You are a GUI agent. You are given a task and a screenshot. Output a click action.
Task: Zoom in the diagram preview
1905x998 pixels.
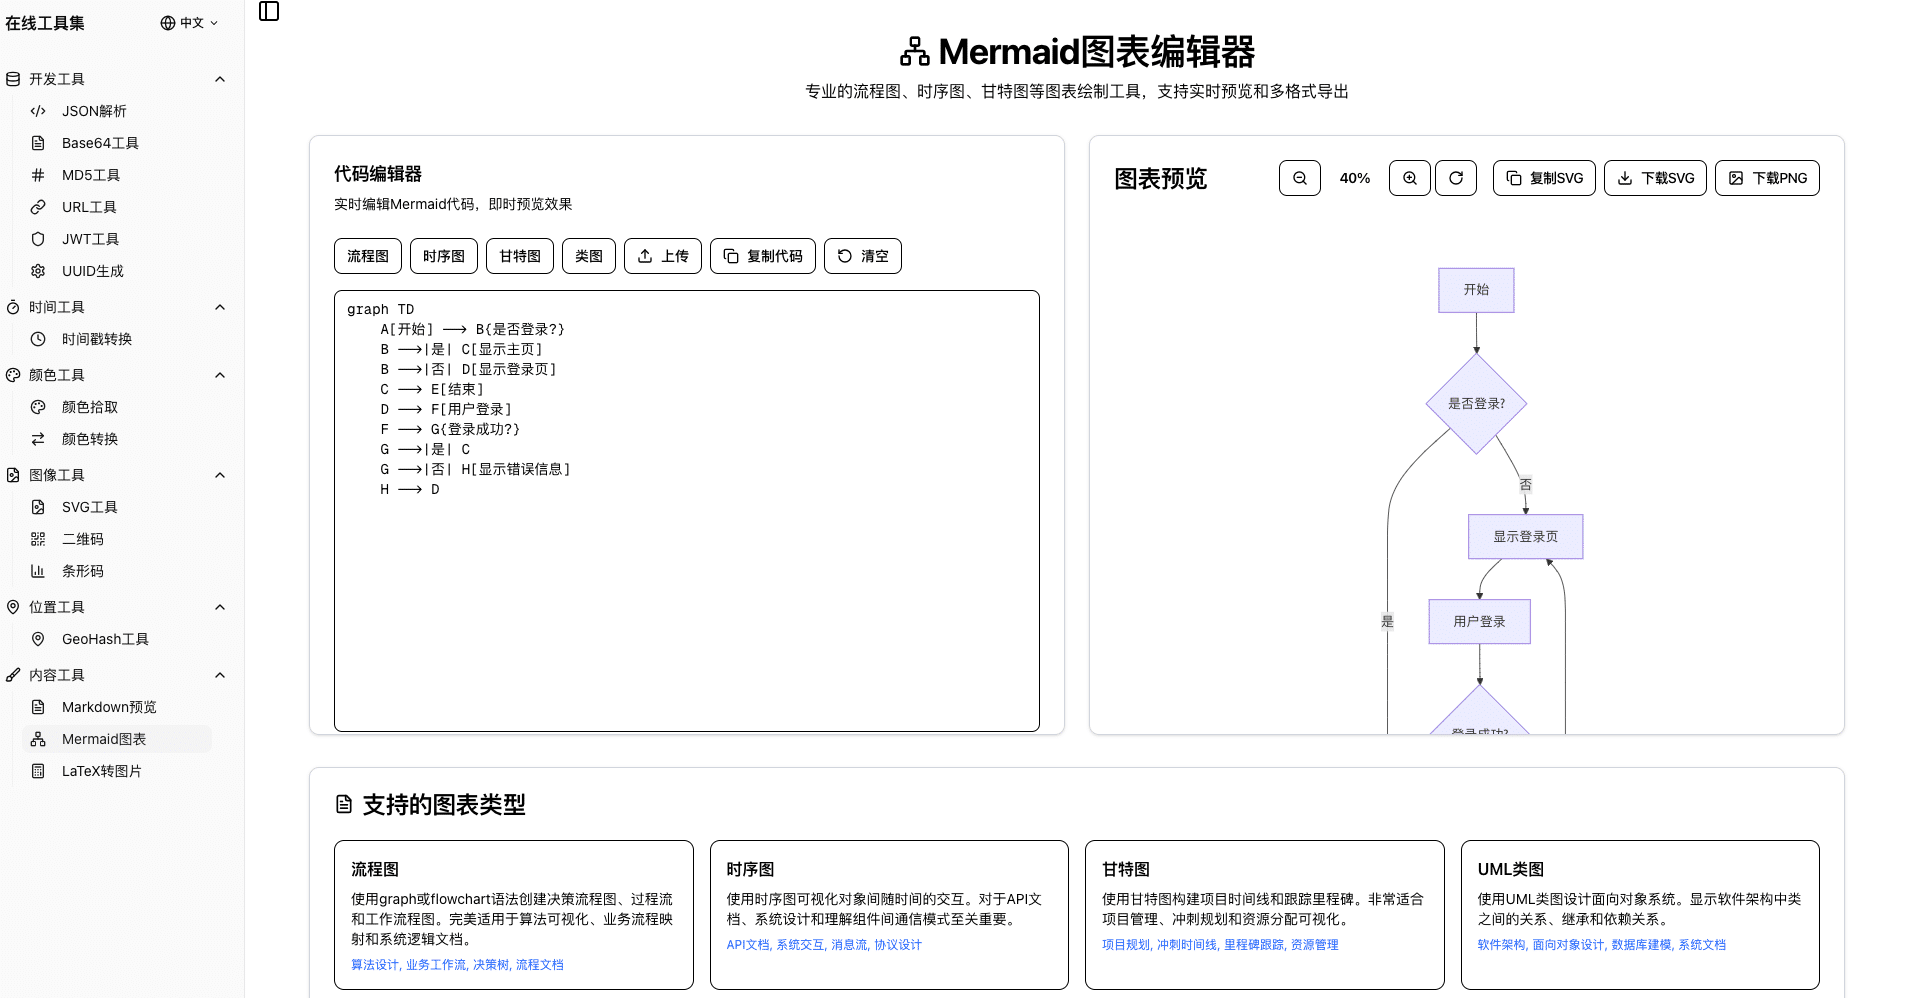(x=1409, y=178)
